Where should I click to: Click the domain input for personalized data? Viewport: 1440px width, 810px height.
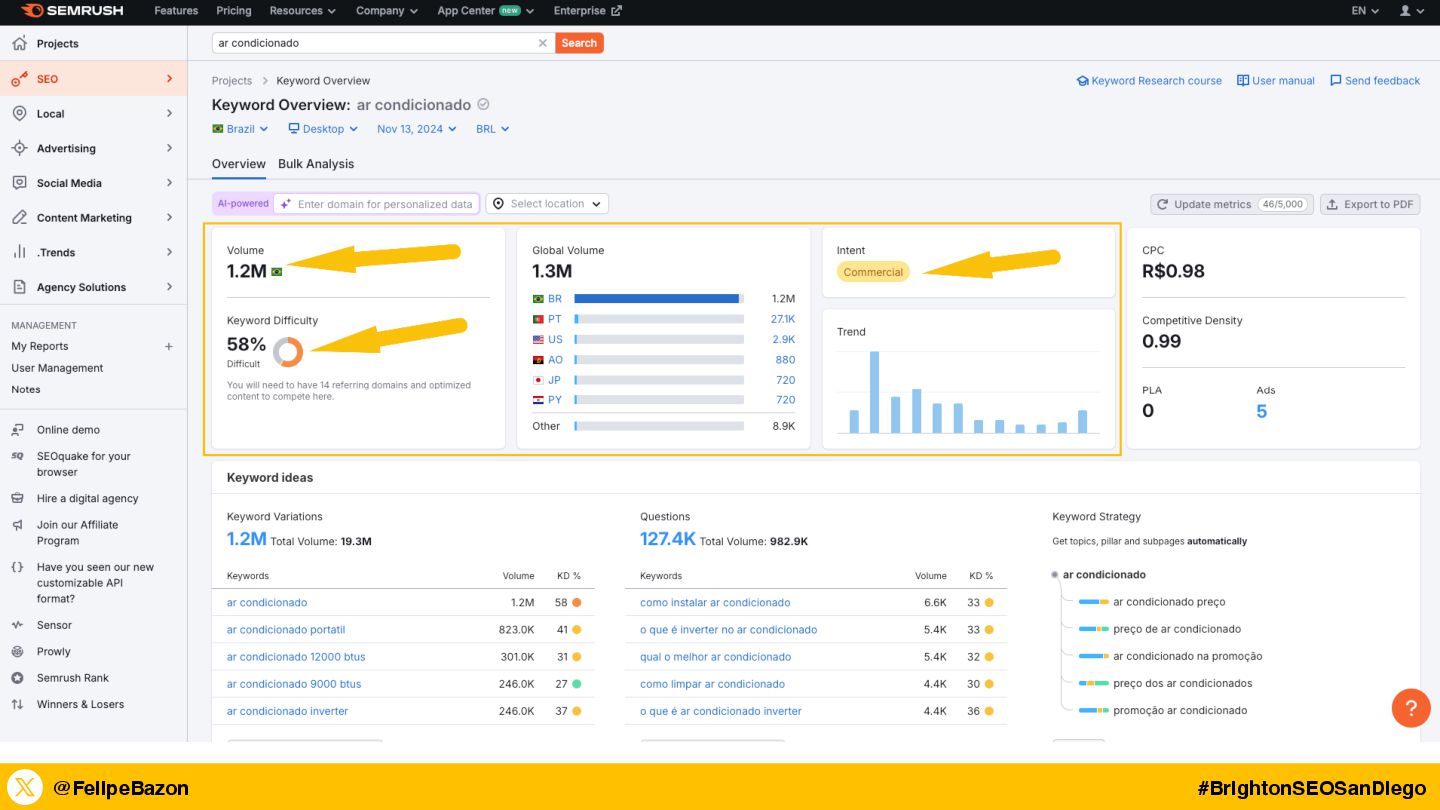(x=384, y=204)
